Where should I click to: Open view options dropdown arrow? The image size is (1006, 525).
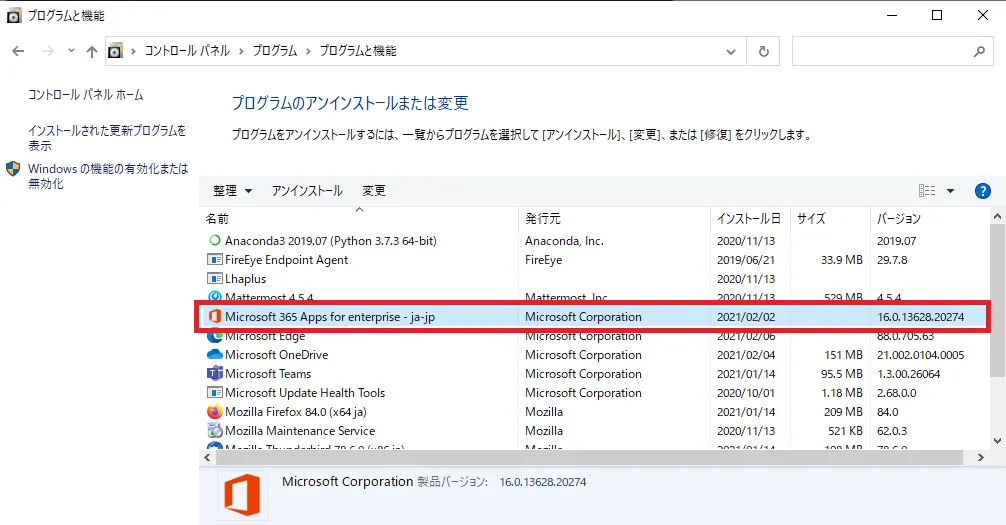click(x=950, y=191)
